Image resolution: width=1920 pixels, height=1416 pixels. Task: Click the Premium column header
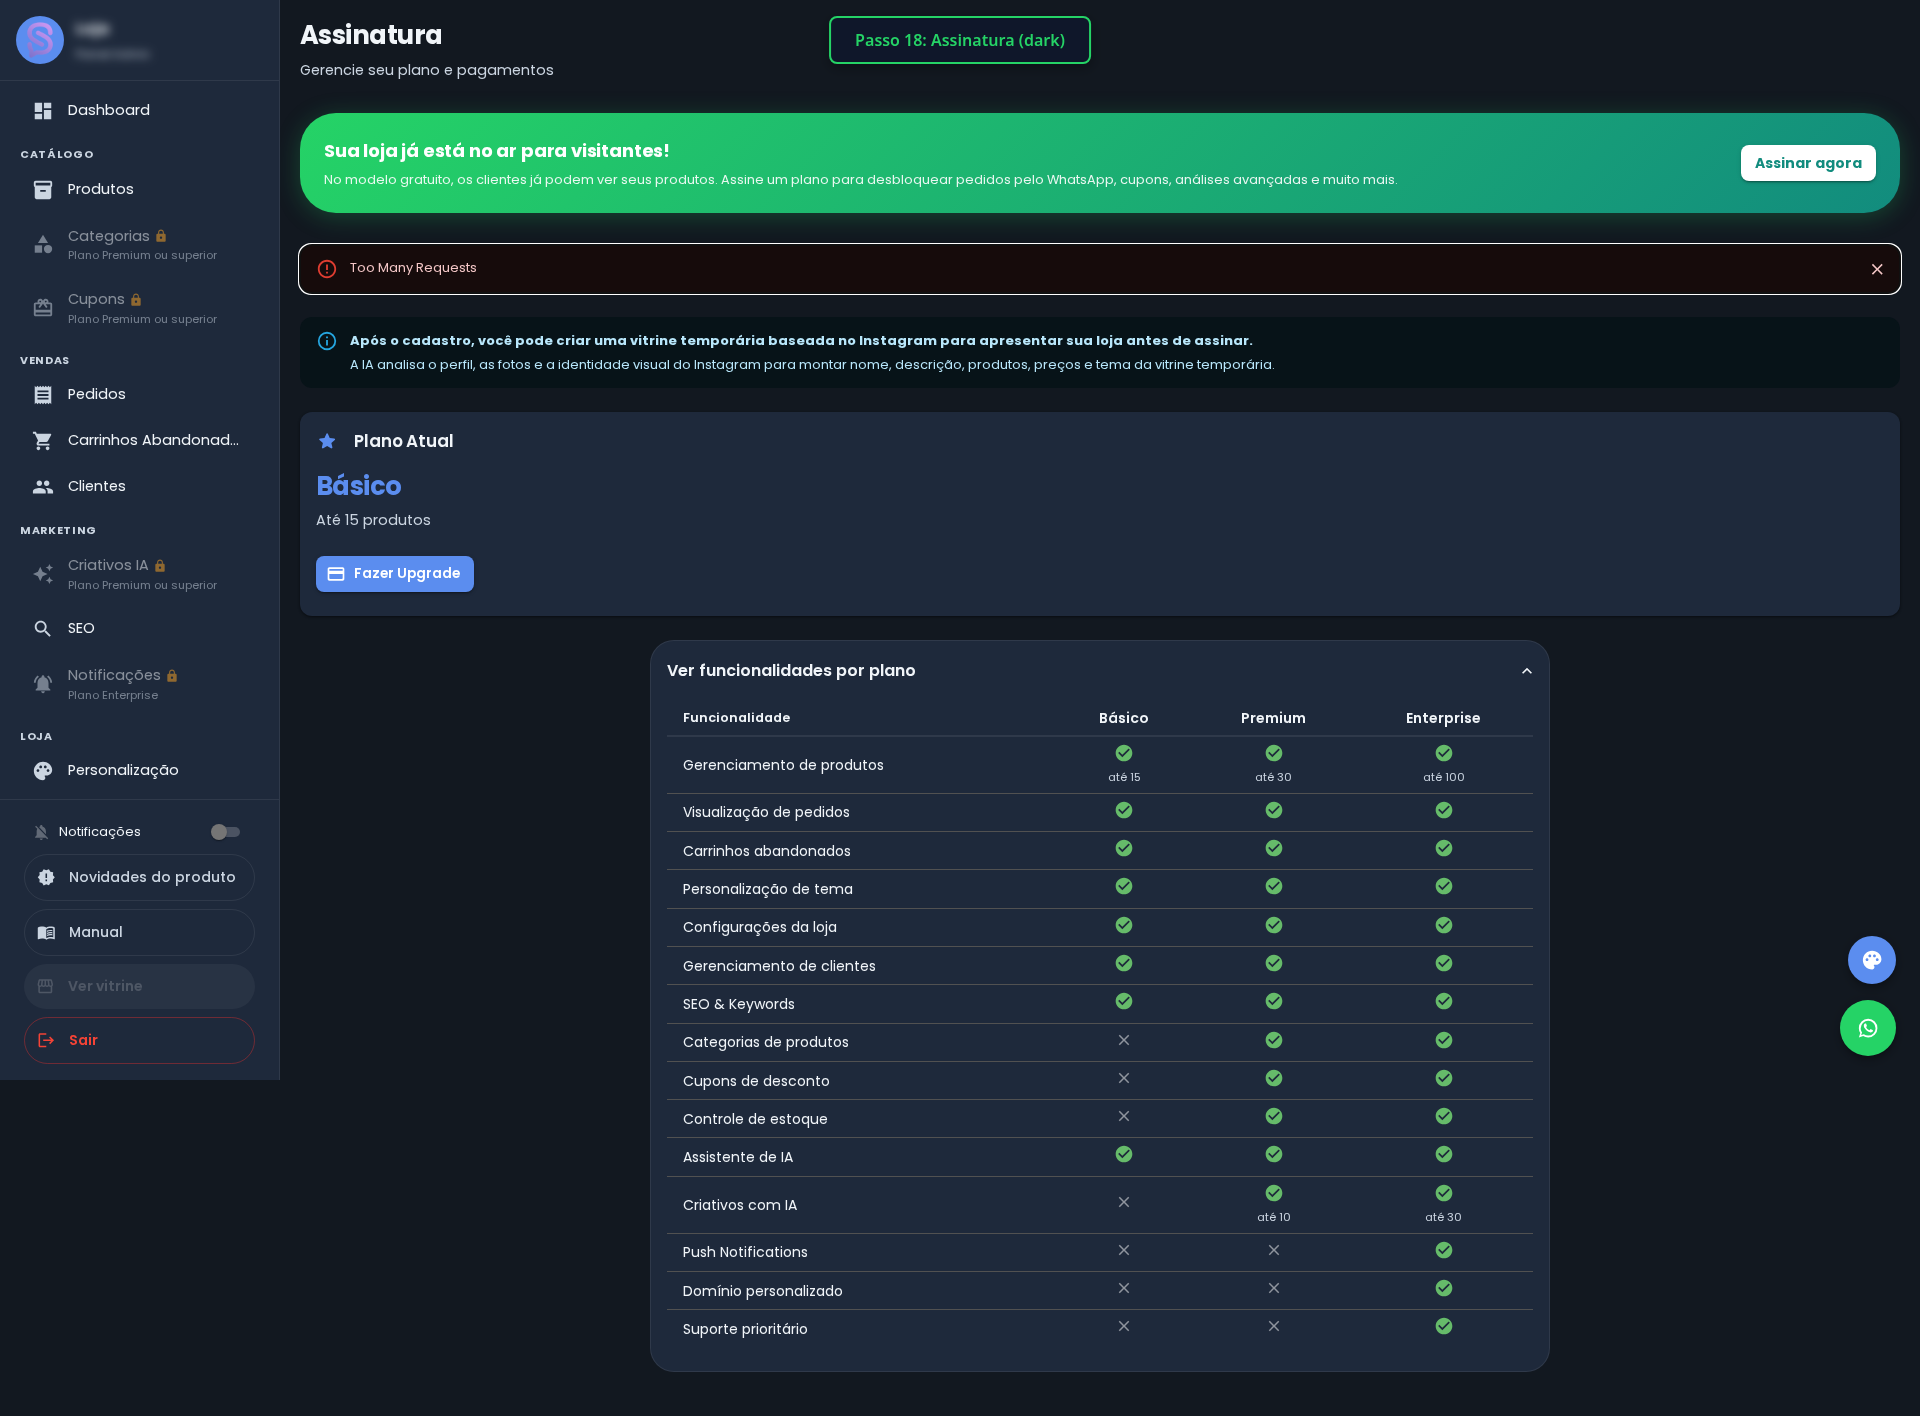click(1273, 718)
